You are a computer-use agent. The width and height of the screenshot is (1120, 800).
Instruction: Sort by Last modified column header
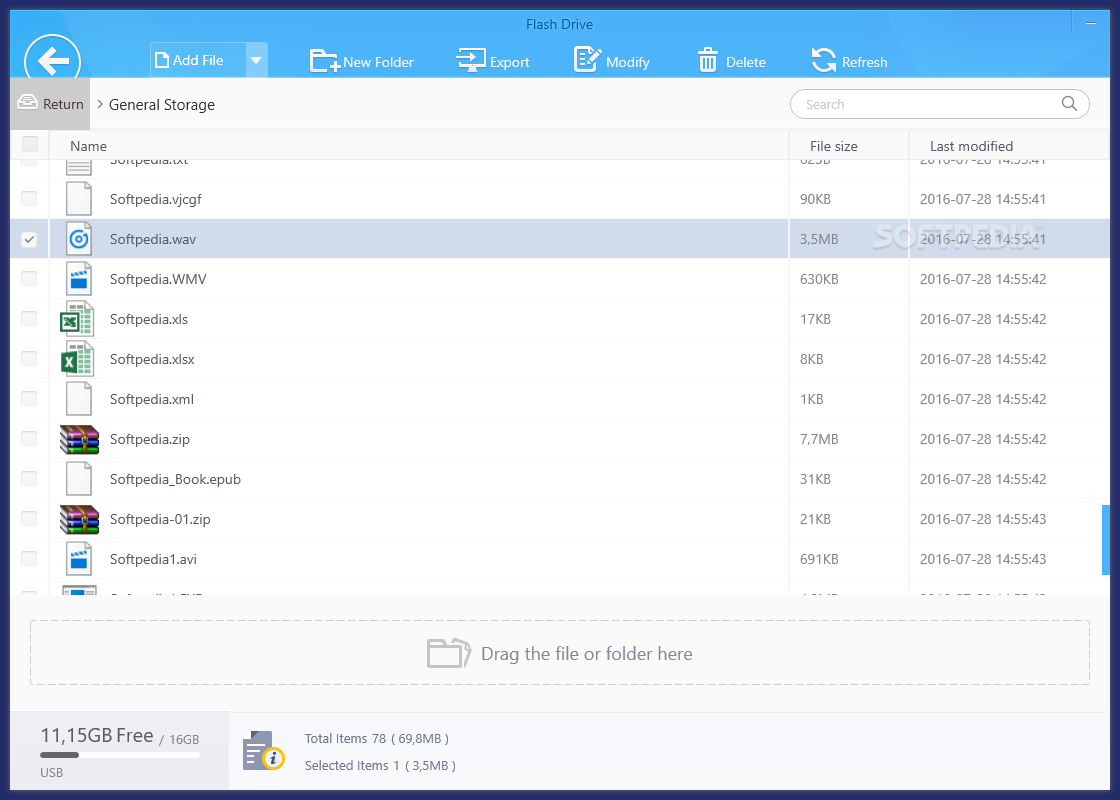pos(971,146)
